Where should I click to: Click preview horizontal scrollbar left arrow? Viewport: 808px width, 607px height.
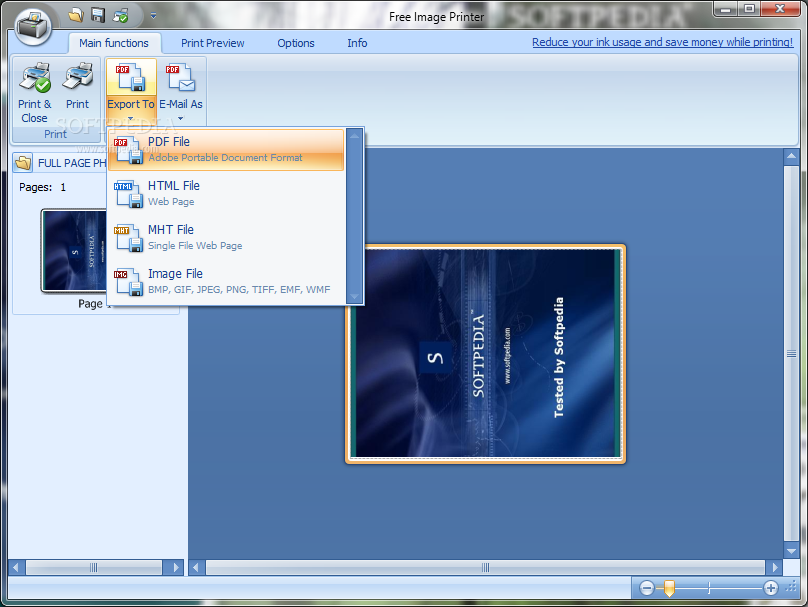196,568
